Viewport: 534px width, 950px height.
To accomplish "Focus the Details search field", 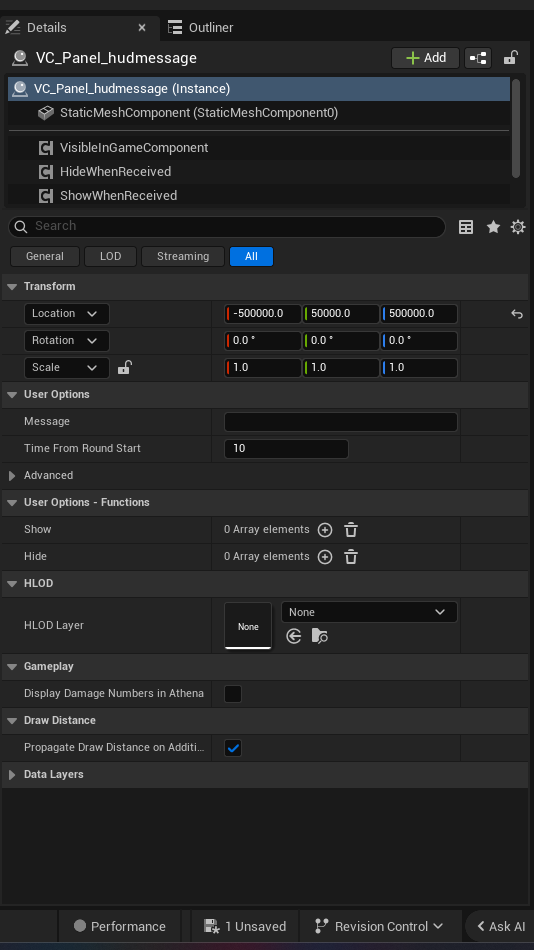I will click(227, 226).
